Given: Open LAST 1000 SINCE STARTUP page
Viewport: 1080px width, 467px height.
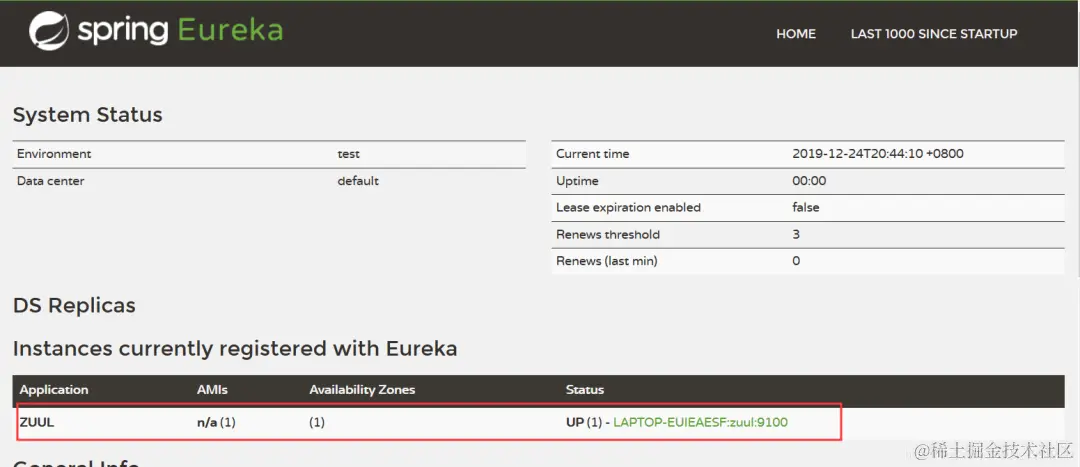Looking at the screenshot, I should 934,34.
